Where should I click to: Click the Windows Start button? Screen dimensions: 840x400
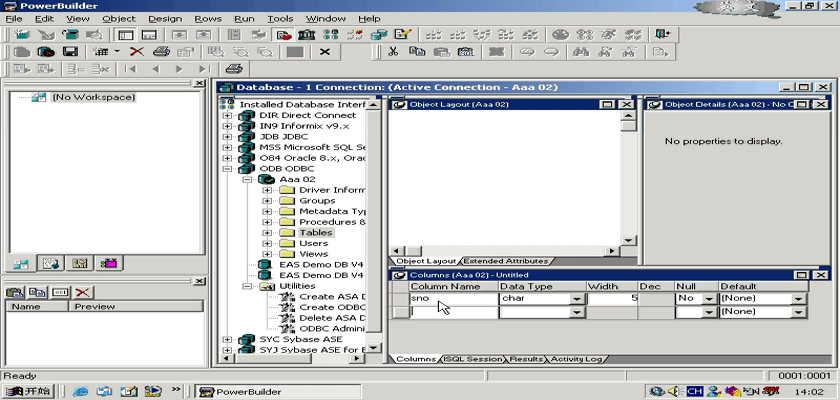click(28, 391)
